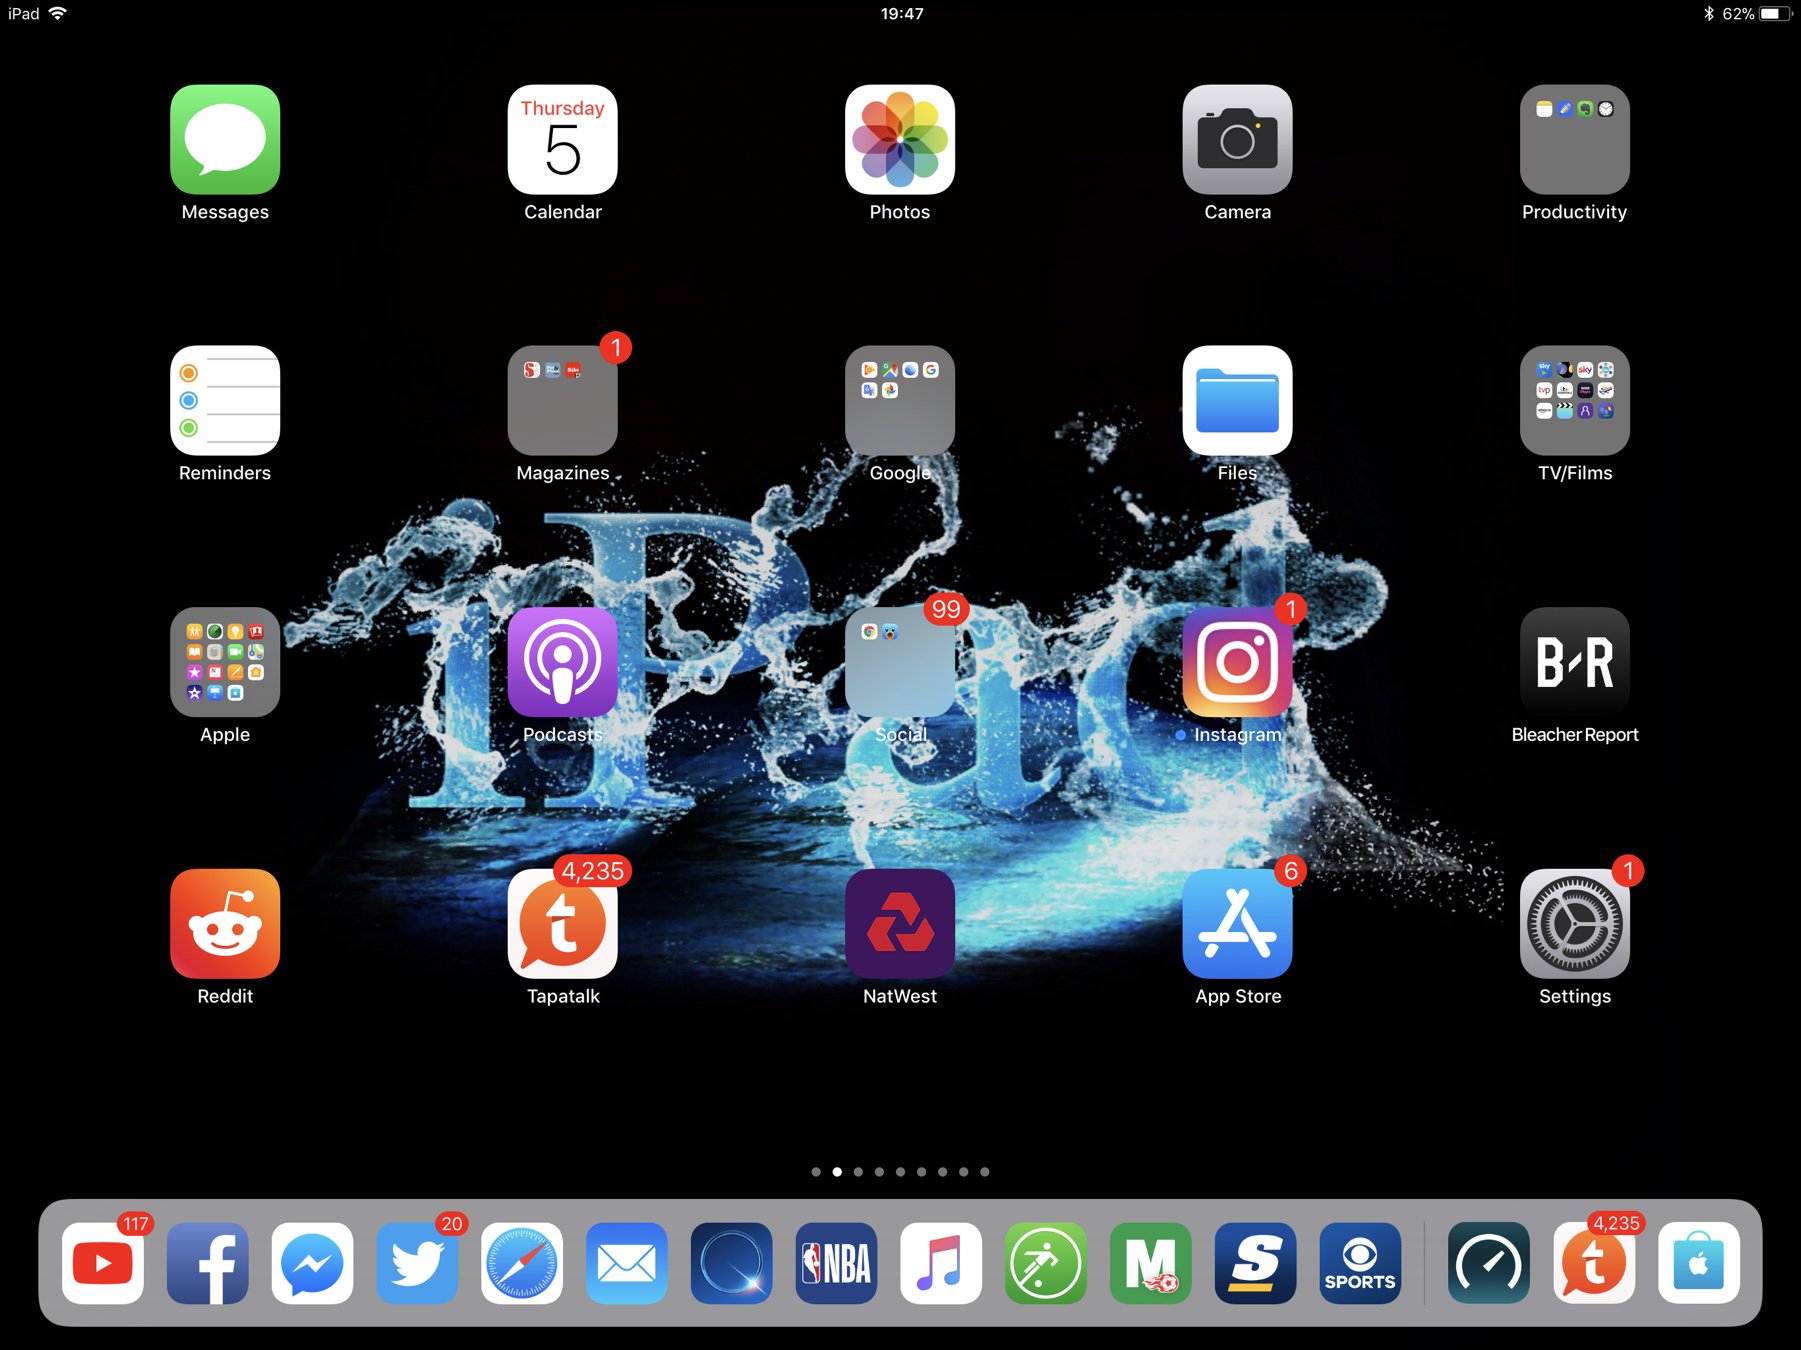This screenshot has height=1350, width=1801.
Task: Launch Messenger from the dock
Action: (312, 1263)
